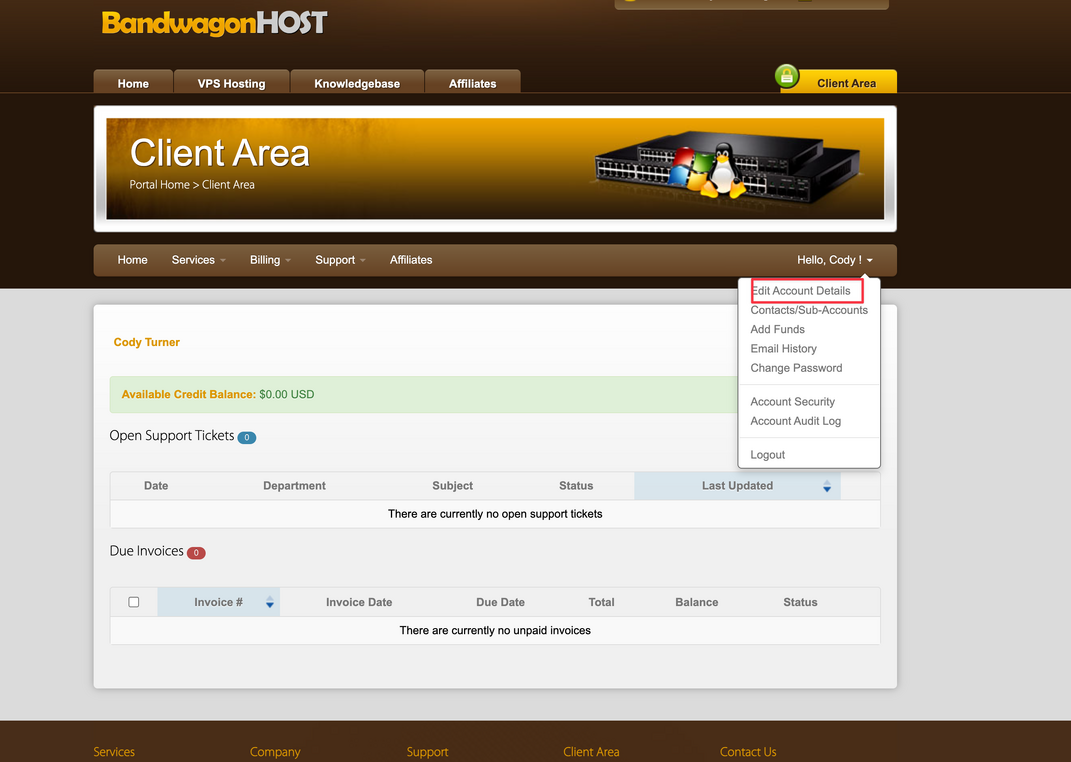Collapse the Hello, Cody account dropdown
Viewport: 1071px width, 762px height.
pos(834,260)
